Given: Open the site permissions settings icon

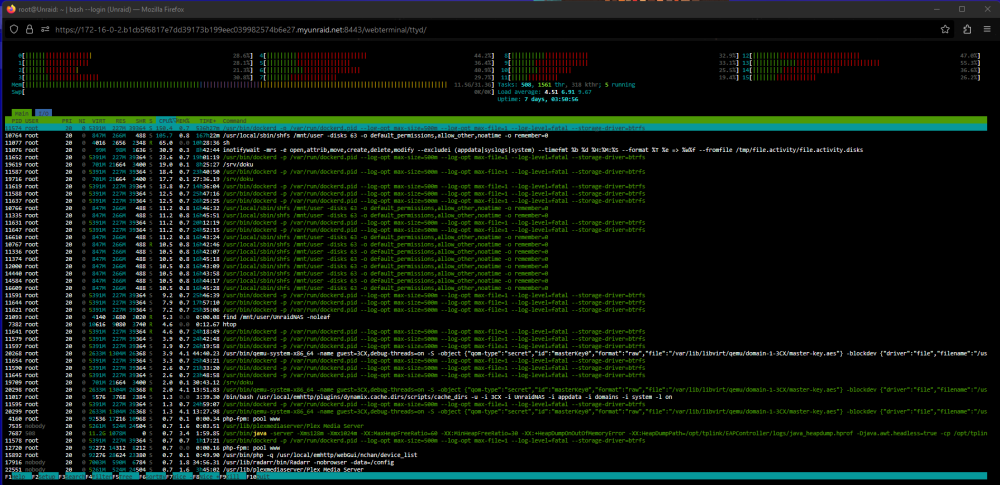Looking at the screenshot, I should (45, 29).
